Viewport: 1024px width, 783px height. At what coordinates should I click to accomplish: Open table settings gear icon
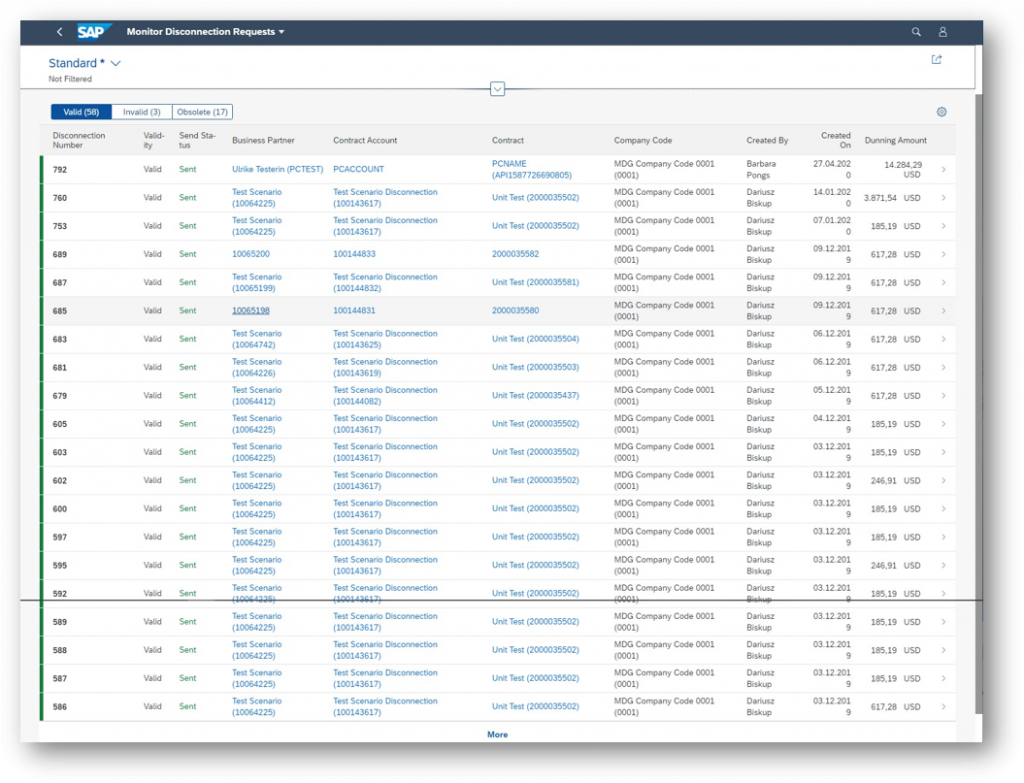coord(942,112)
